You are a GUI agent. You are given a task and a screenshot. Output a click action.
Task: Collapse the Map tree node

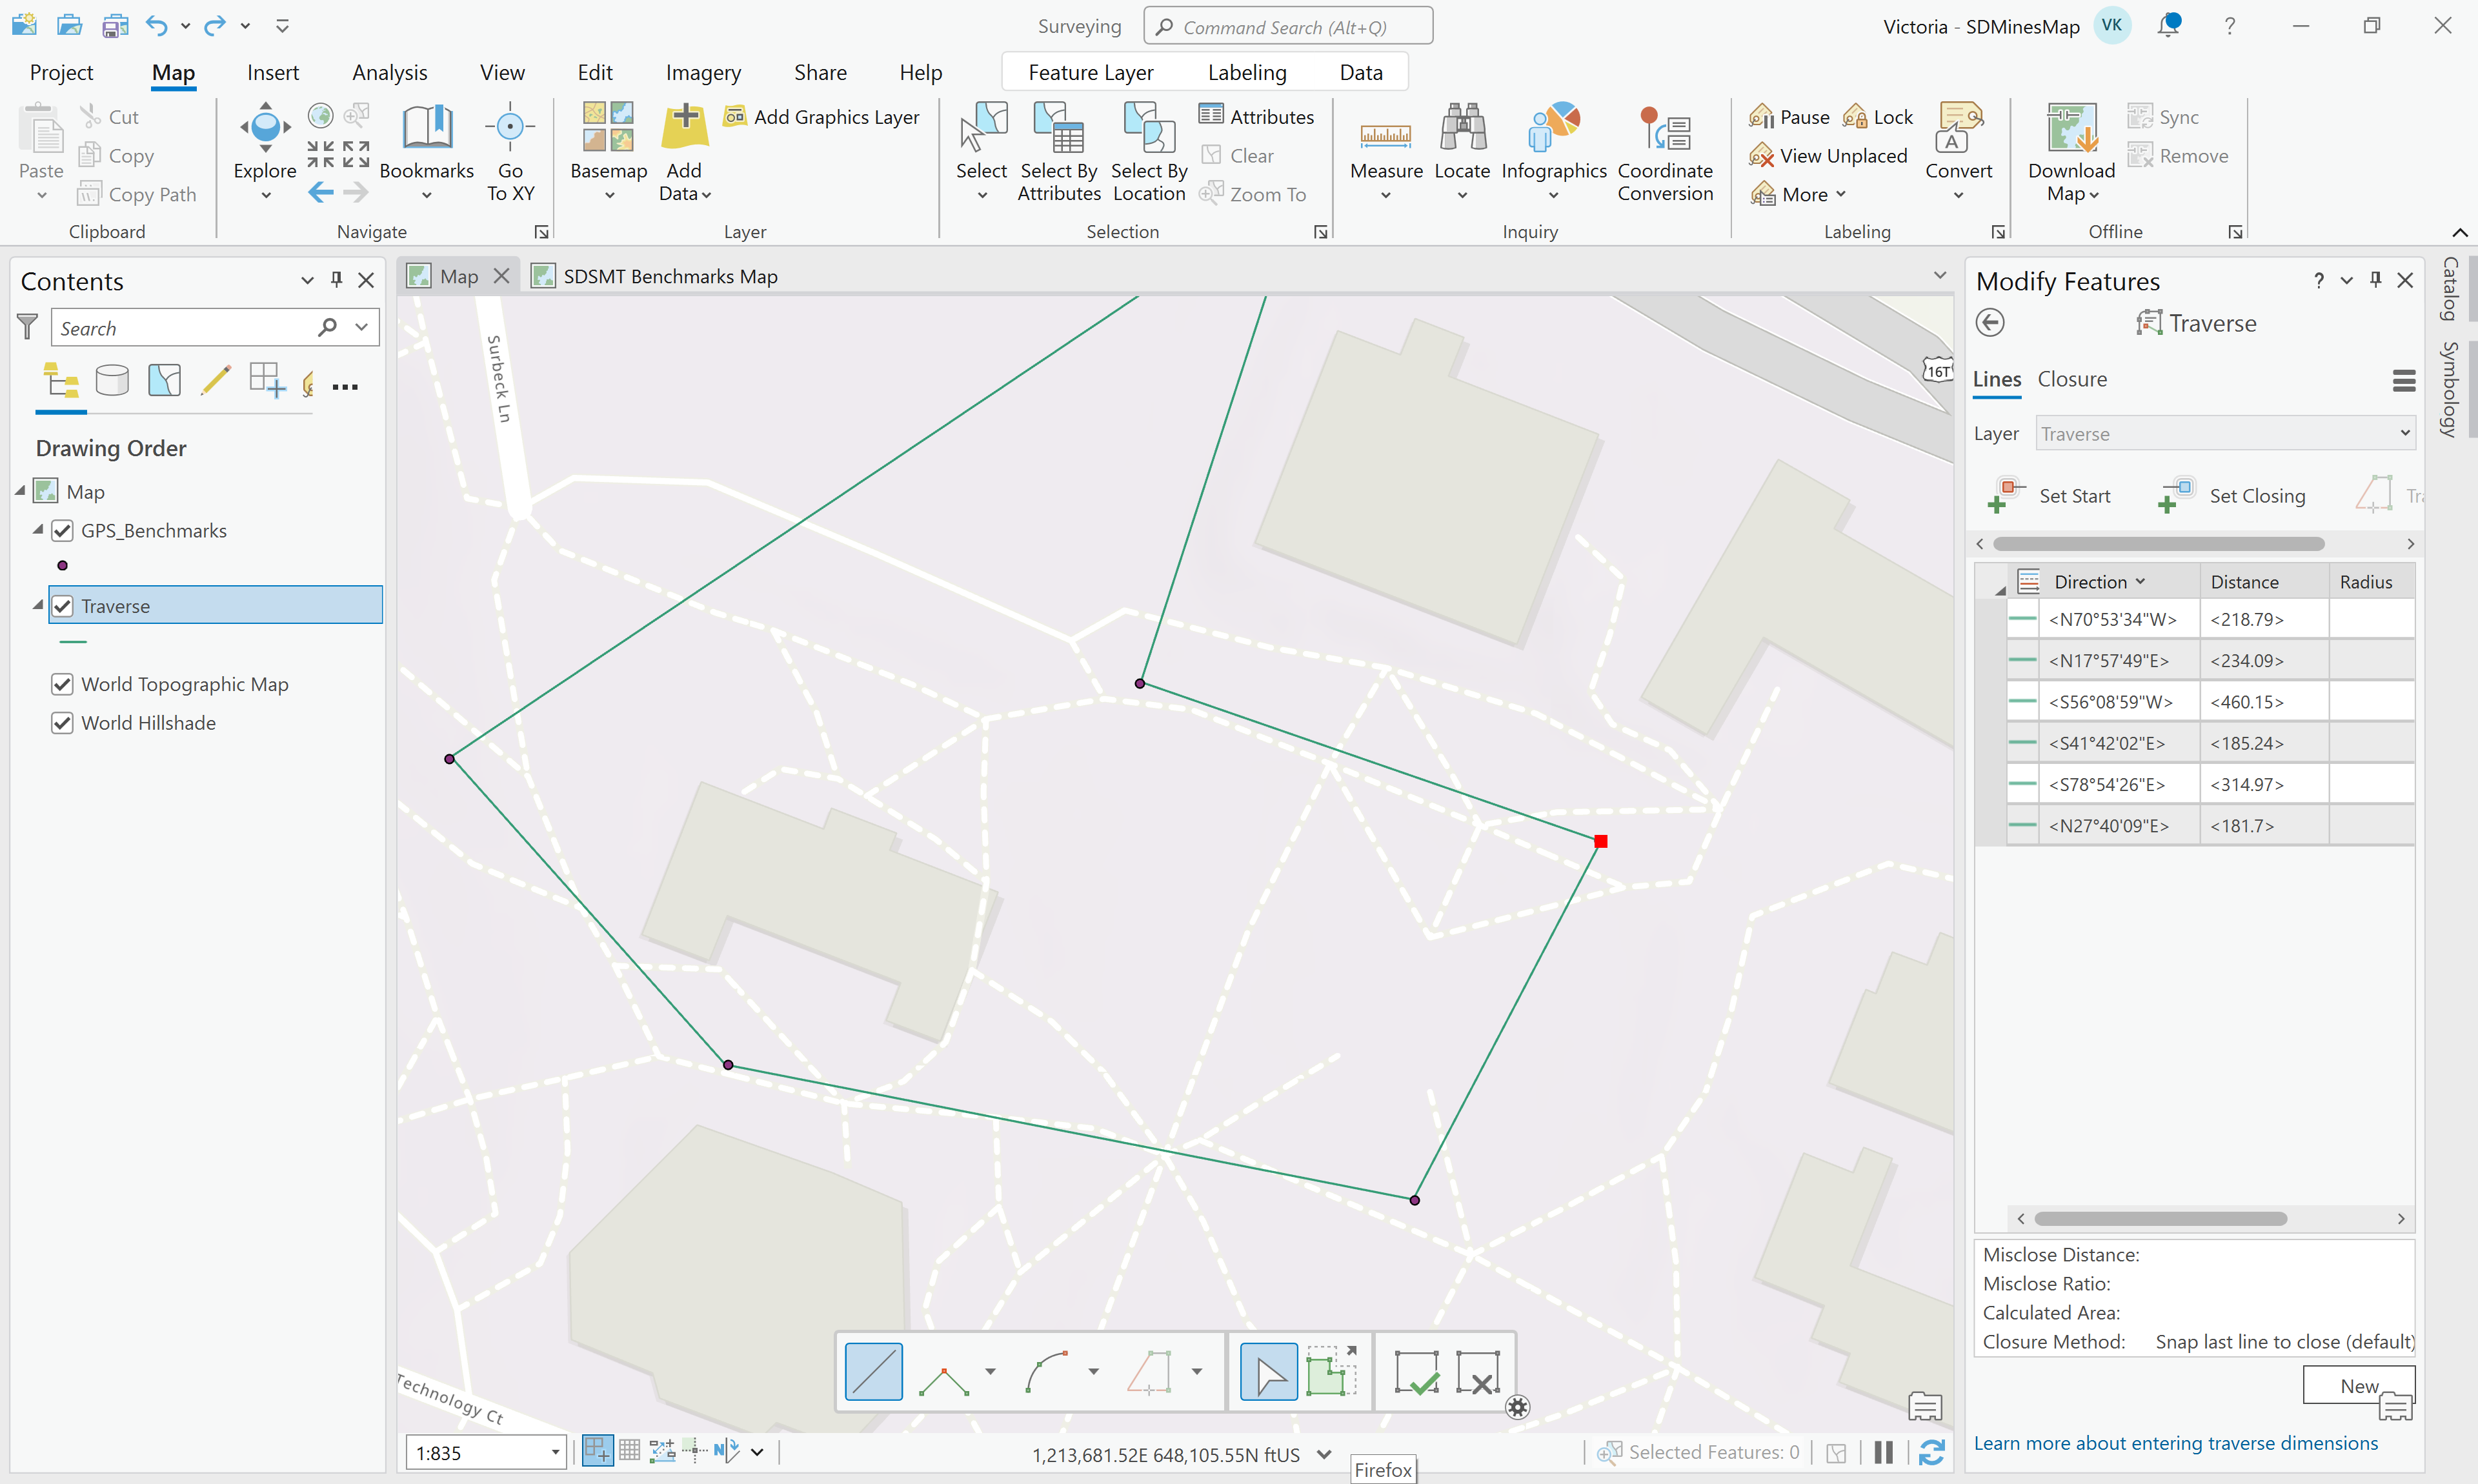pyautogui.click(x=20, y=491)
